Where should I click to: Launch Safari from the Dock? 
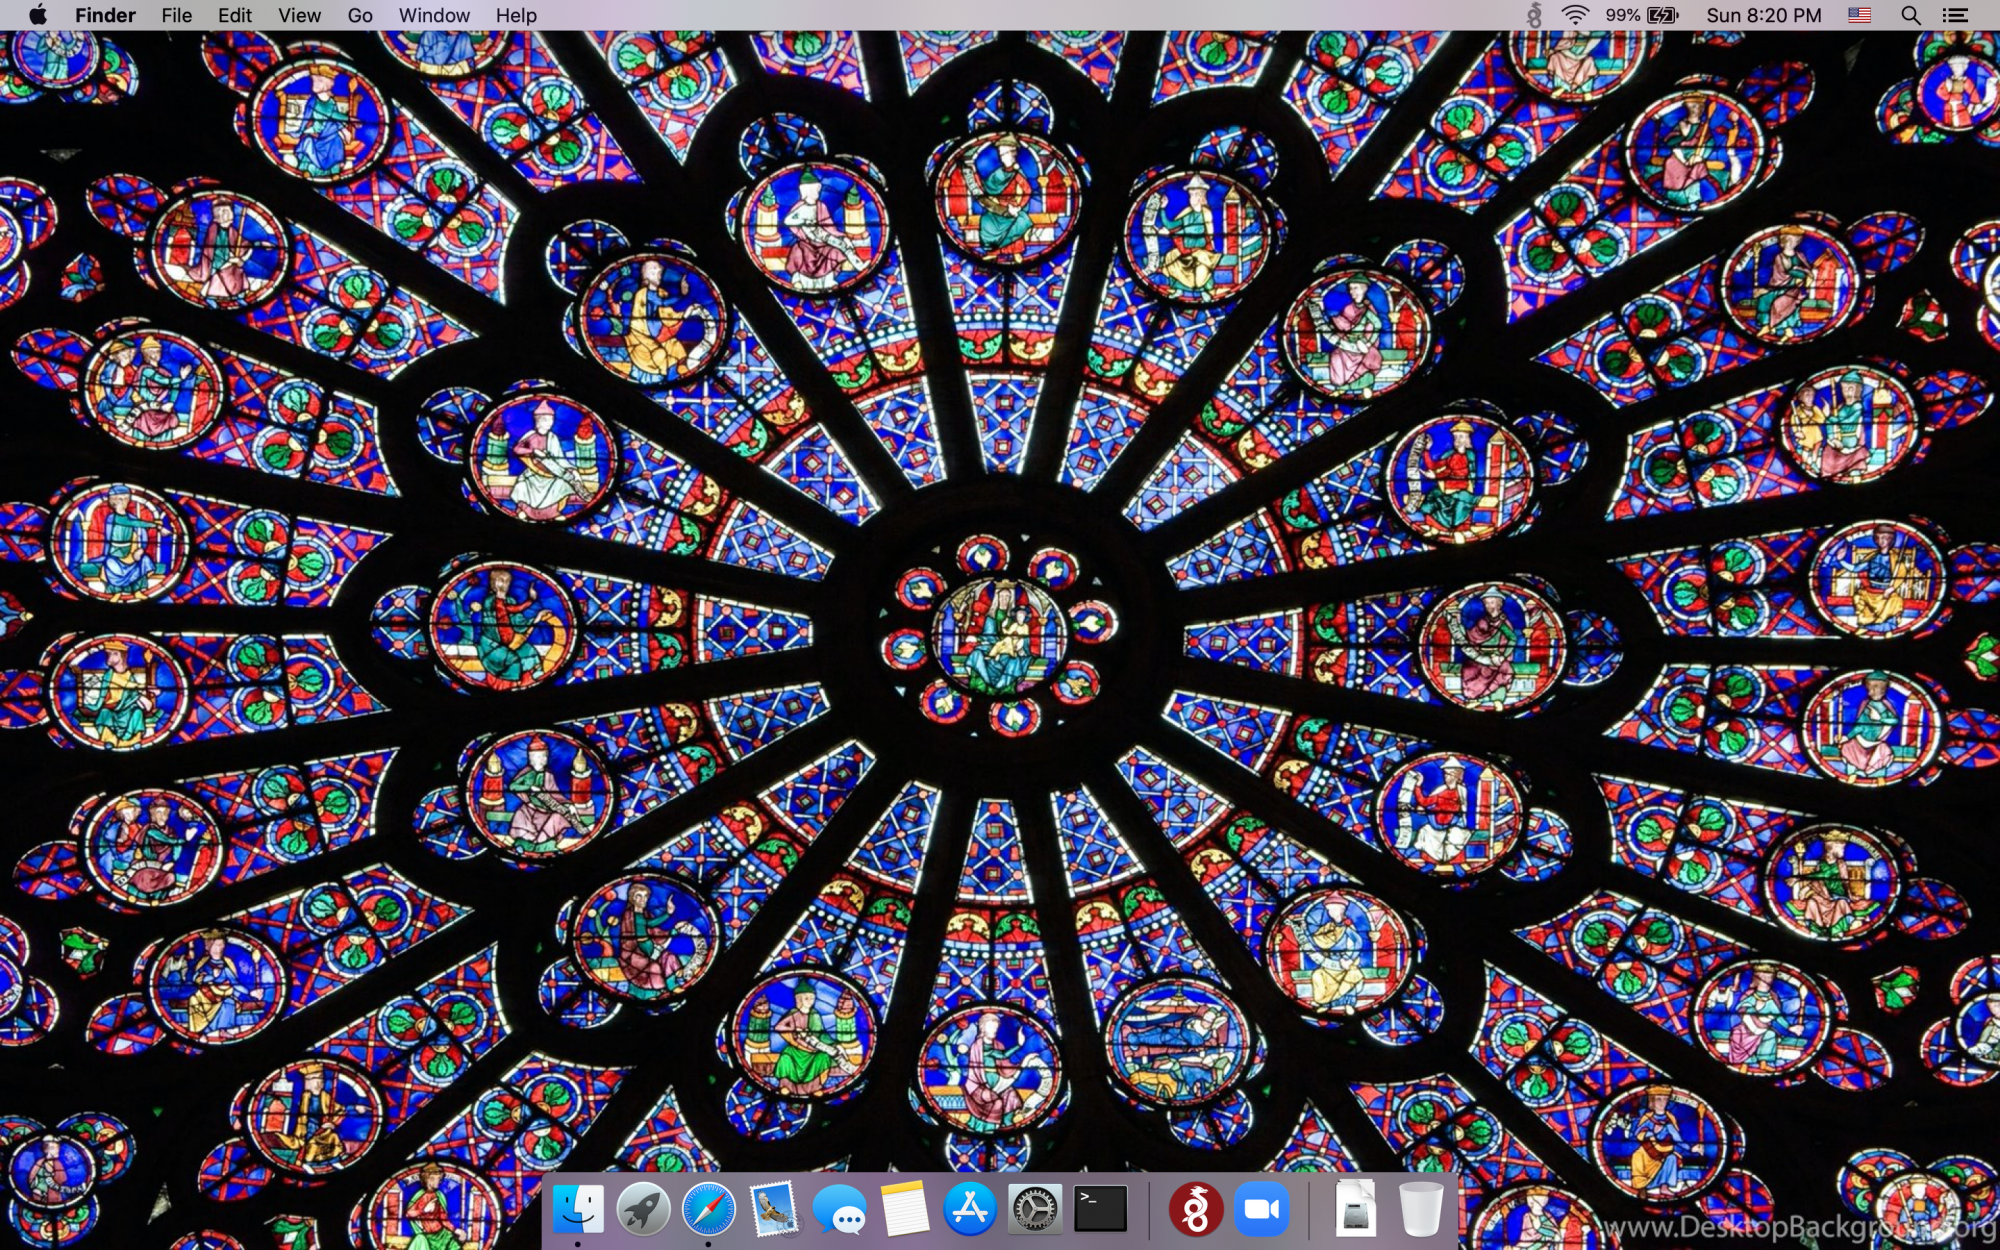point(708,1209)
